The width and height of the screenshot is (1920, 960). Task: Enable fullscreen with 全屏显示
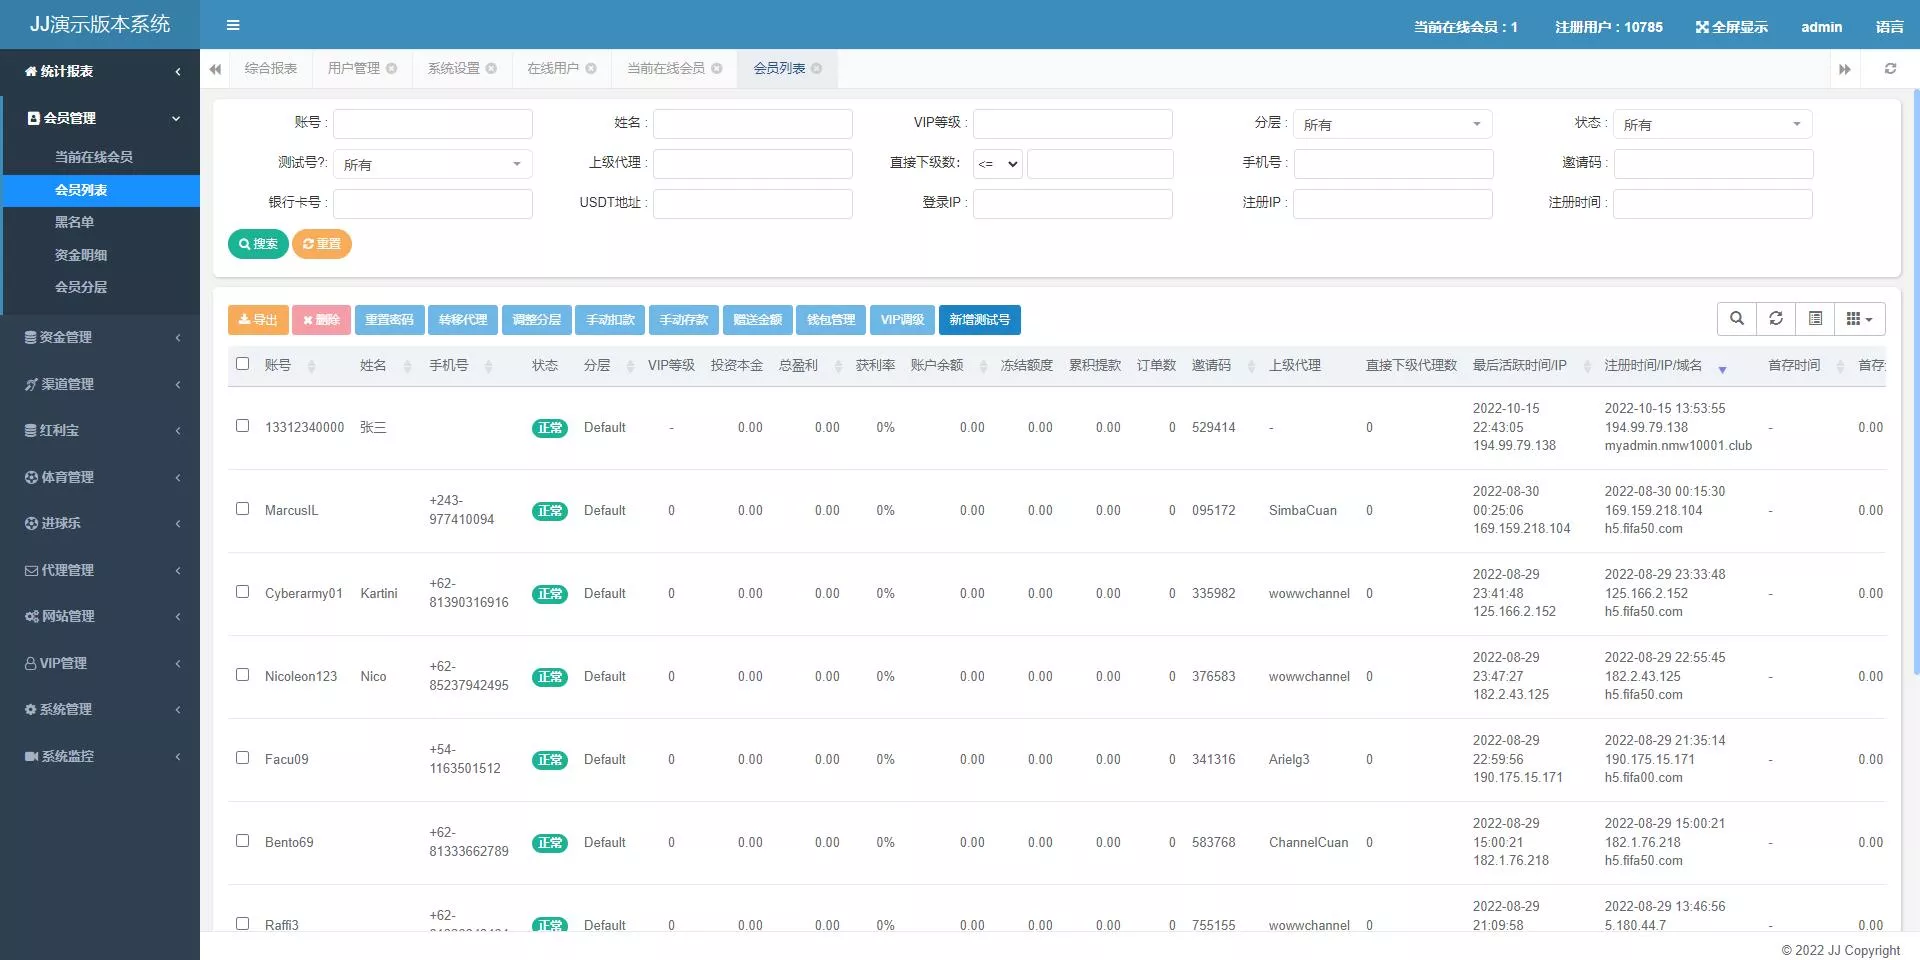(1731, 27)
